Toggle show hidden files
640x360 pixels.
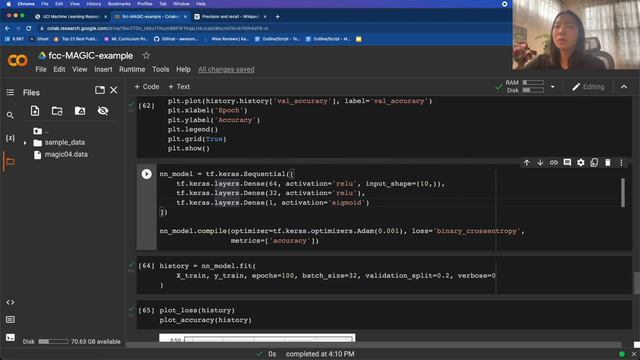(x=103, y=111)
